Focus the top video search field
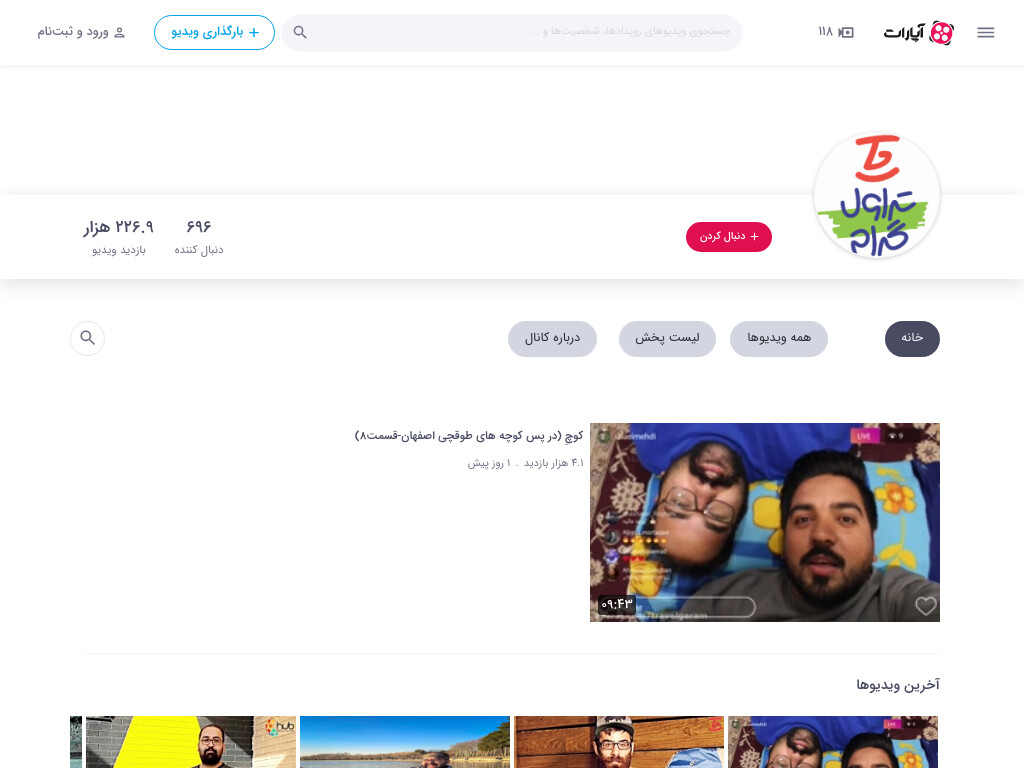Image resolution: width=1024 pixels, height=768 pixels. pos(512,32)
